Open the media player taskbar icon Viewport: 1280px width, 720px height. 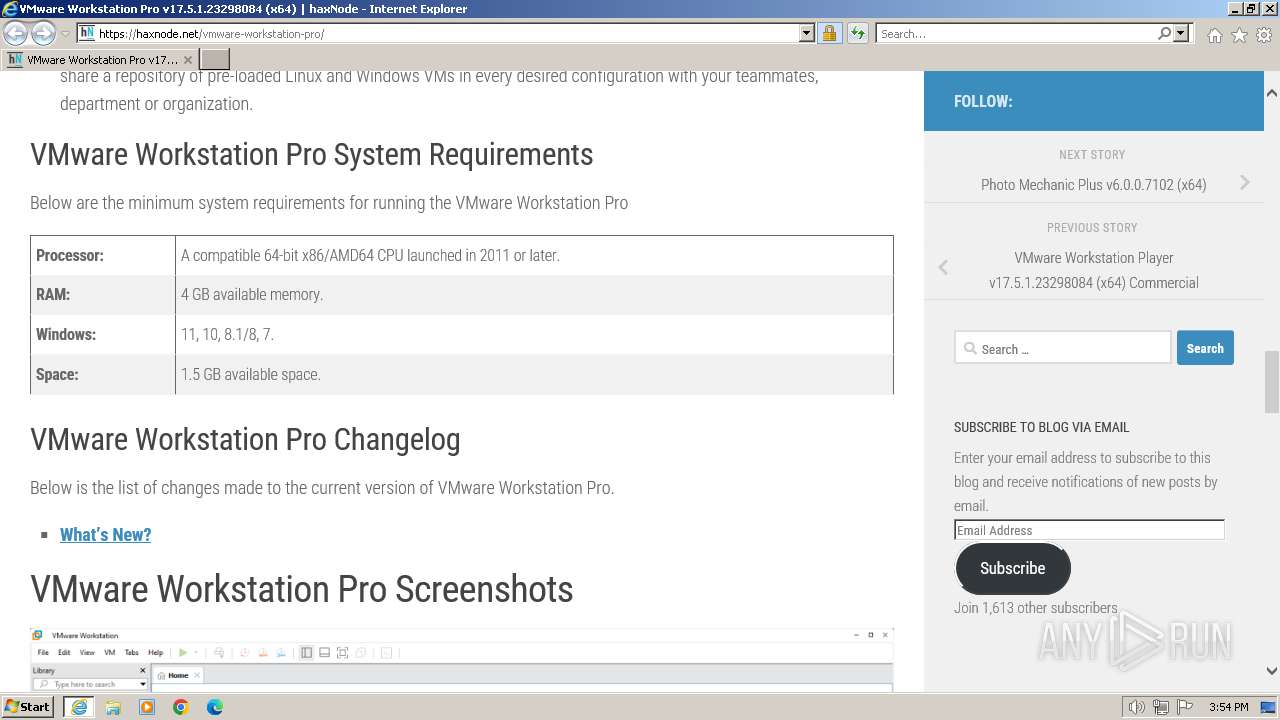click(x=147, y=707)
